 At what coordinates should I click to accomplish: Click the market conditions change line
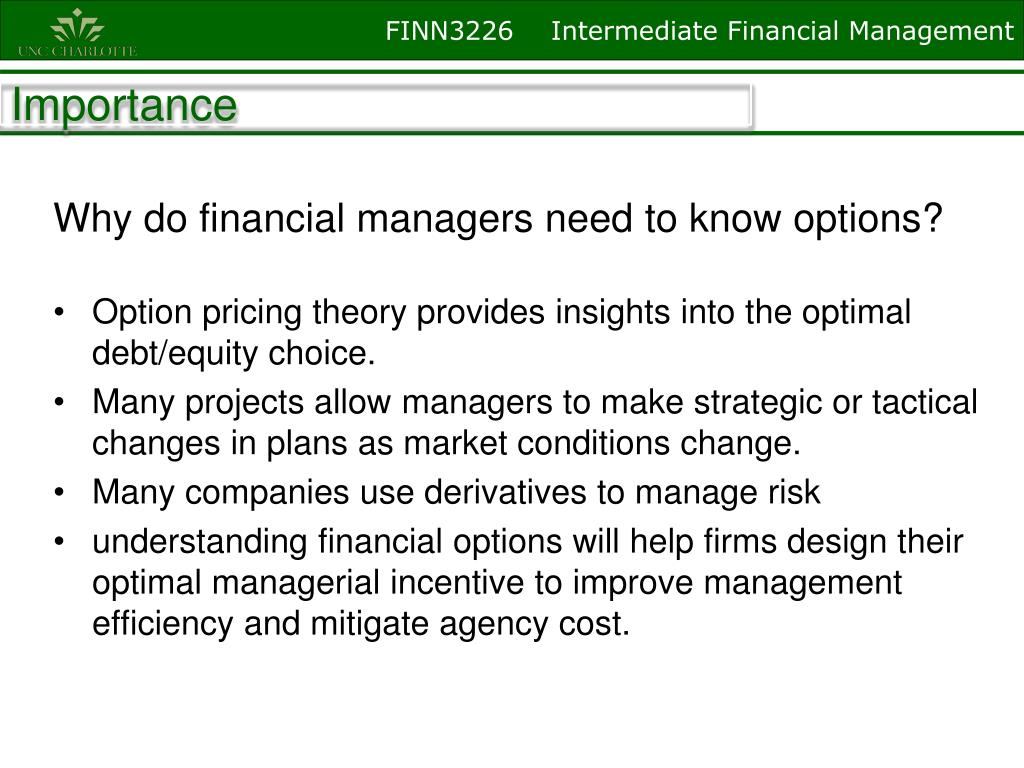point(446,443)
